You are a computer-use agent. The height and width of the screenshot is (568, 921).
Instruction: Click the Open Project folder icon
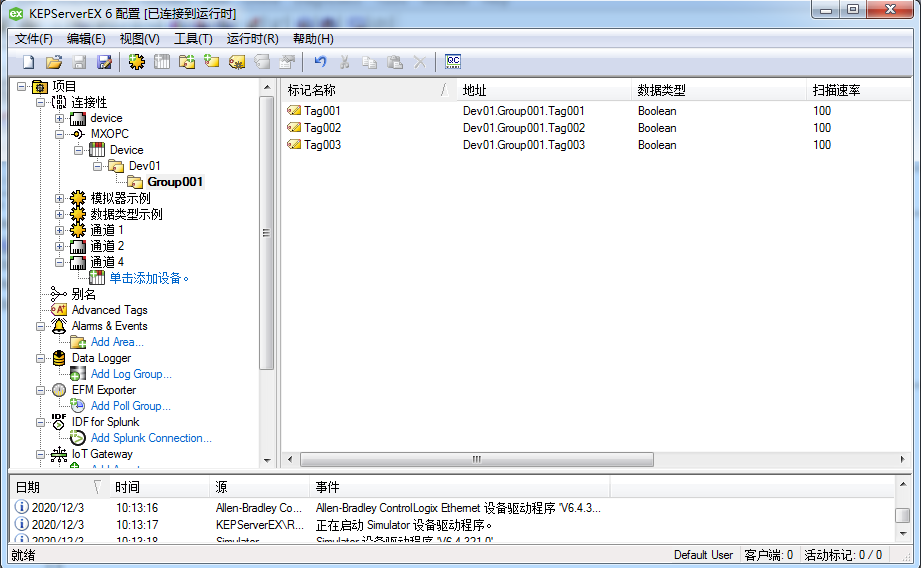coord(54,62)
